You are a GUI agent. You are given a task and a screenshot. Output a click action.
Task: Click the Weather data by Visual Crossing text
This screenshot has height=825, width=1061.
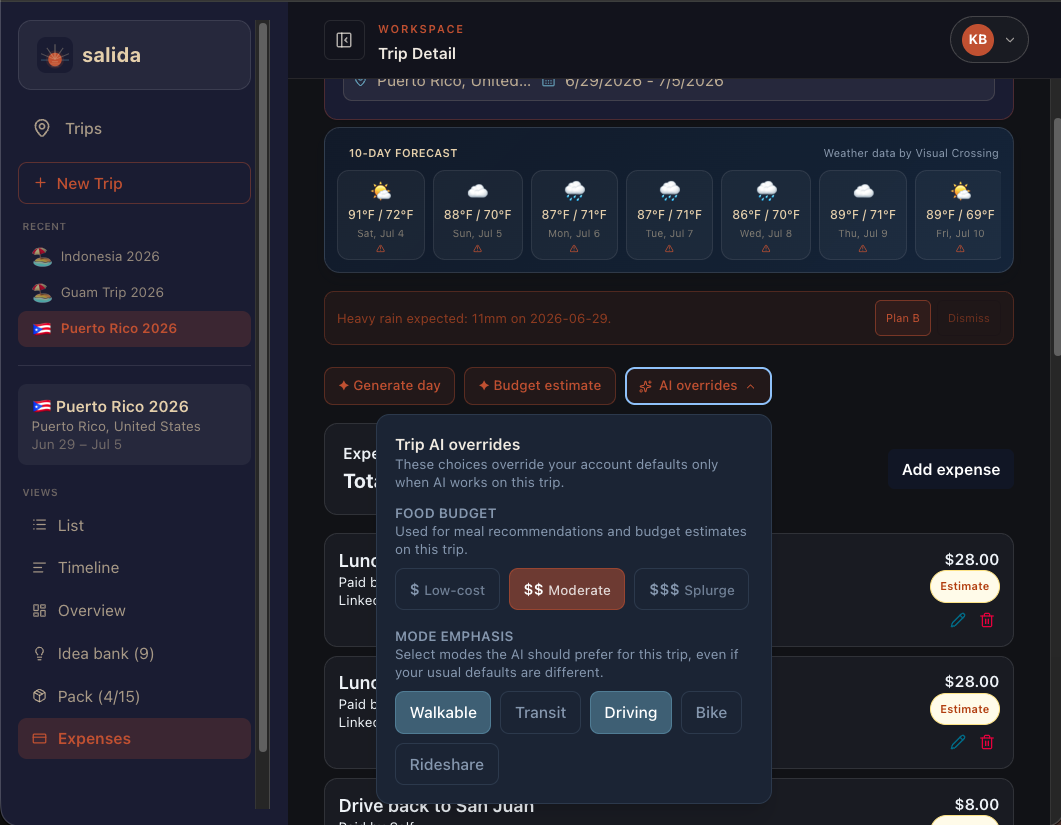tap(911, 154)
